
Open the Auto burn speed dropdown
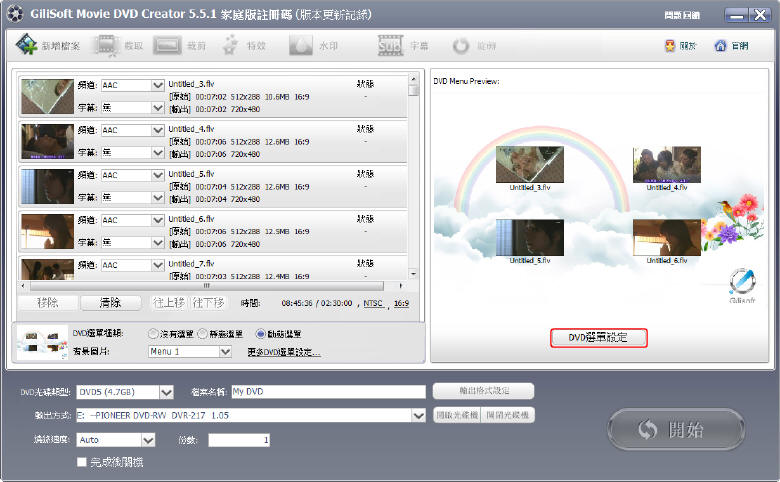tap(148, 439)
